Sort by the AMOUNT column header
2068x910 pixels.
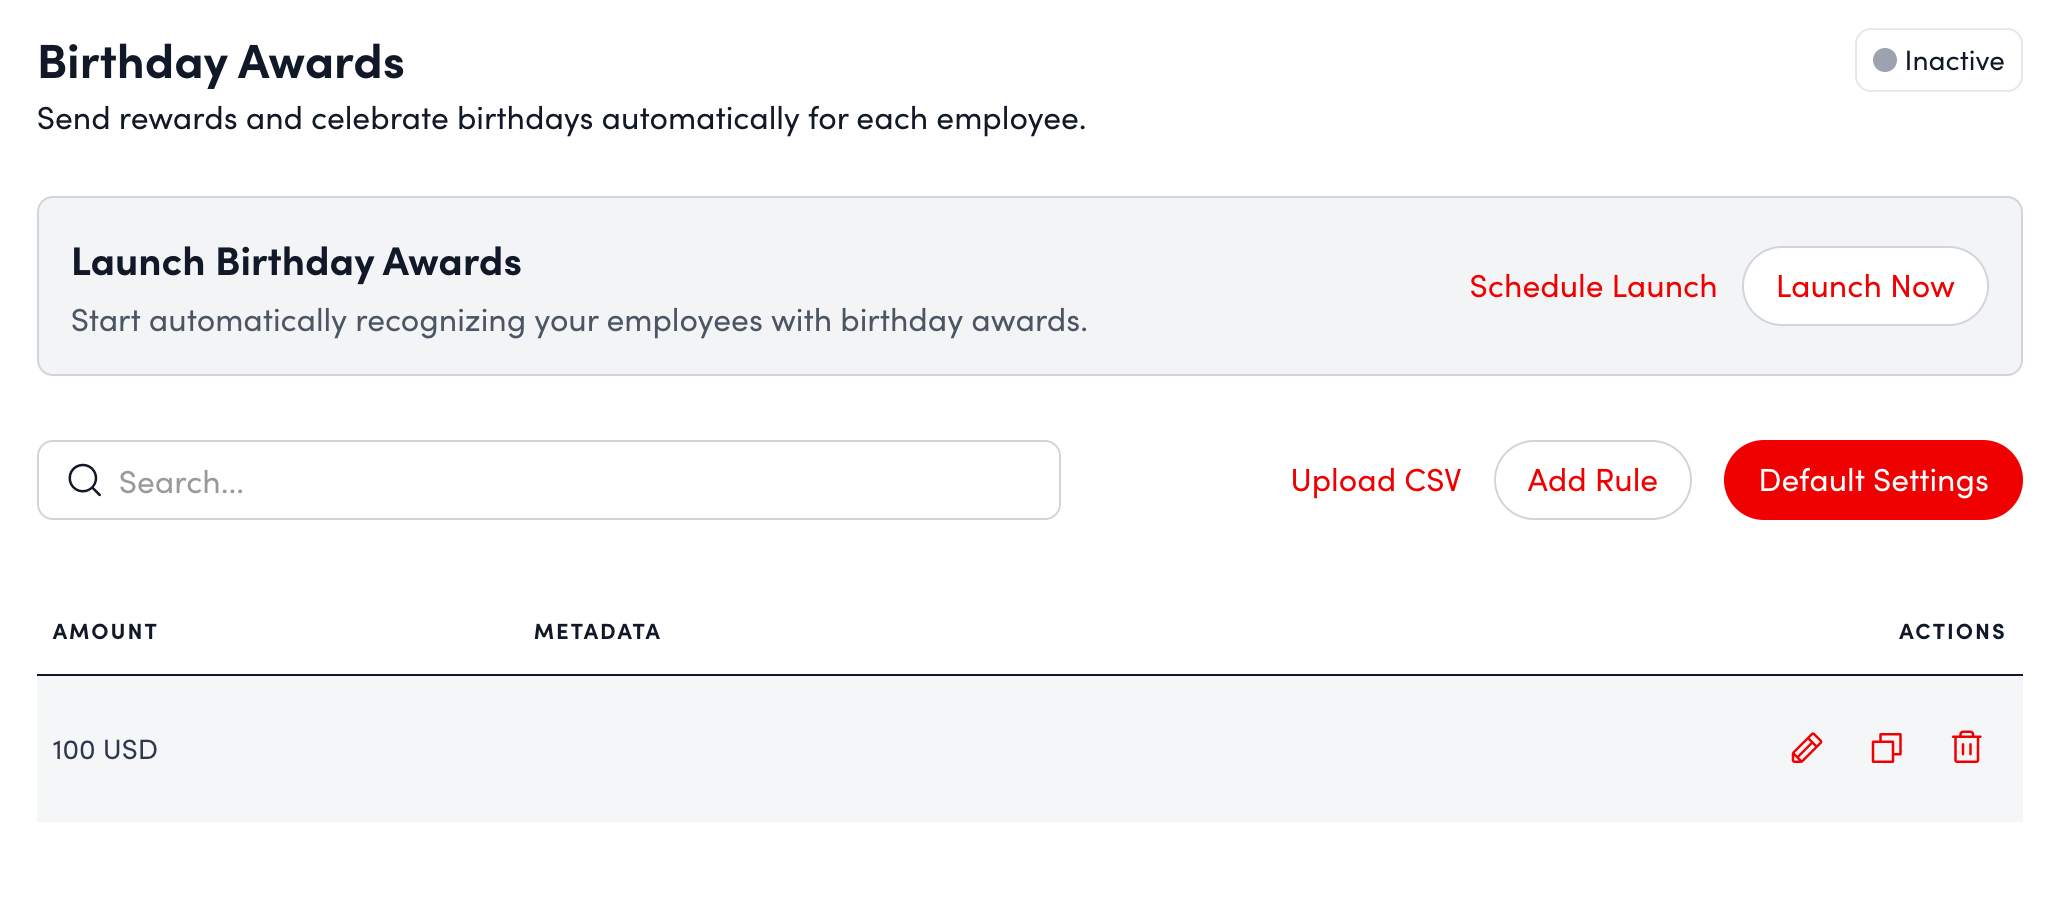tap(105, 632)
